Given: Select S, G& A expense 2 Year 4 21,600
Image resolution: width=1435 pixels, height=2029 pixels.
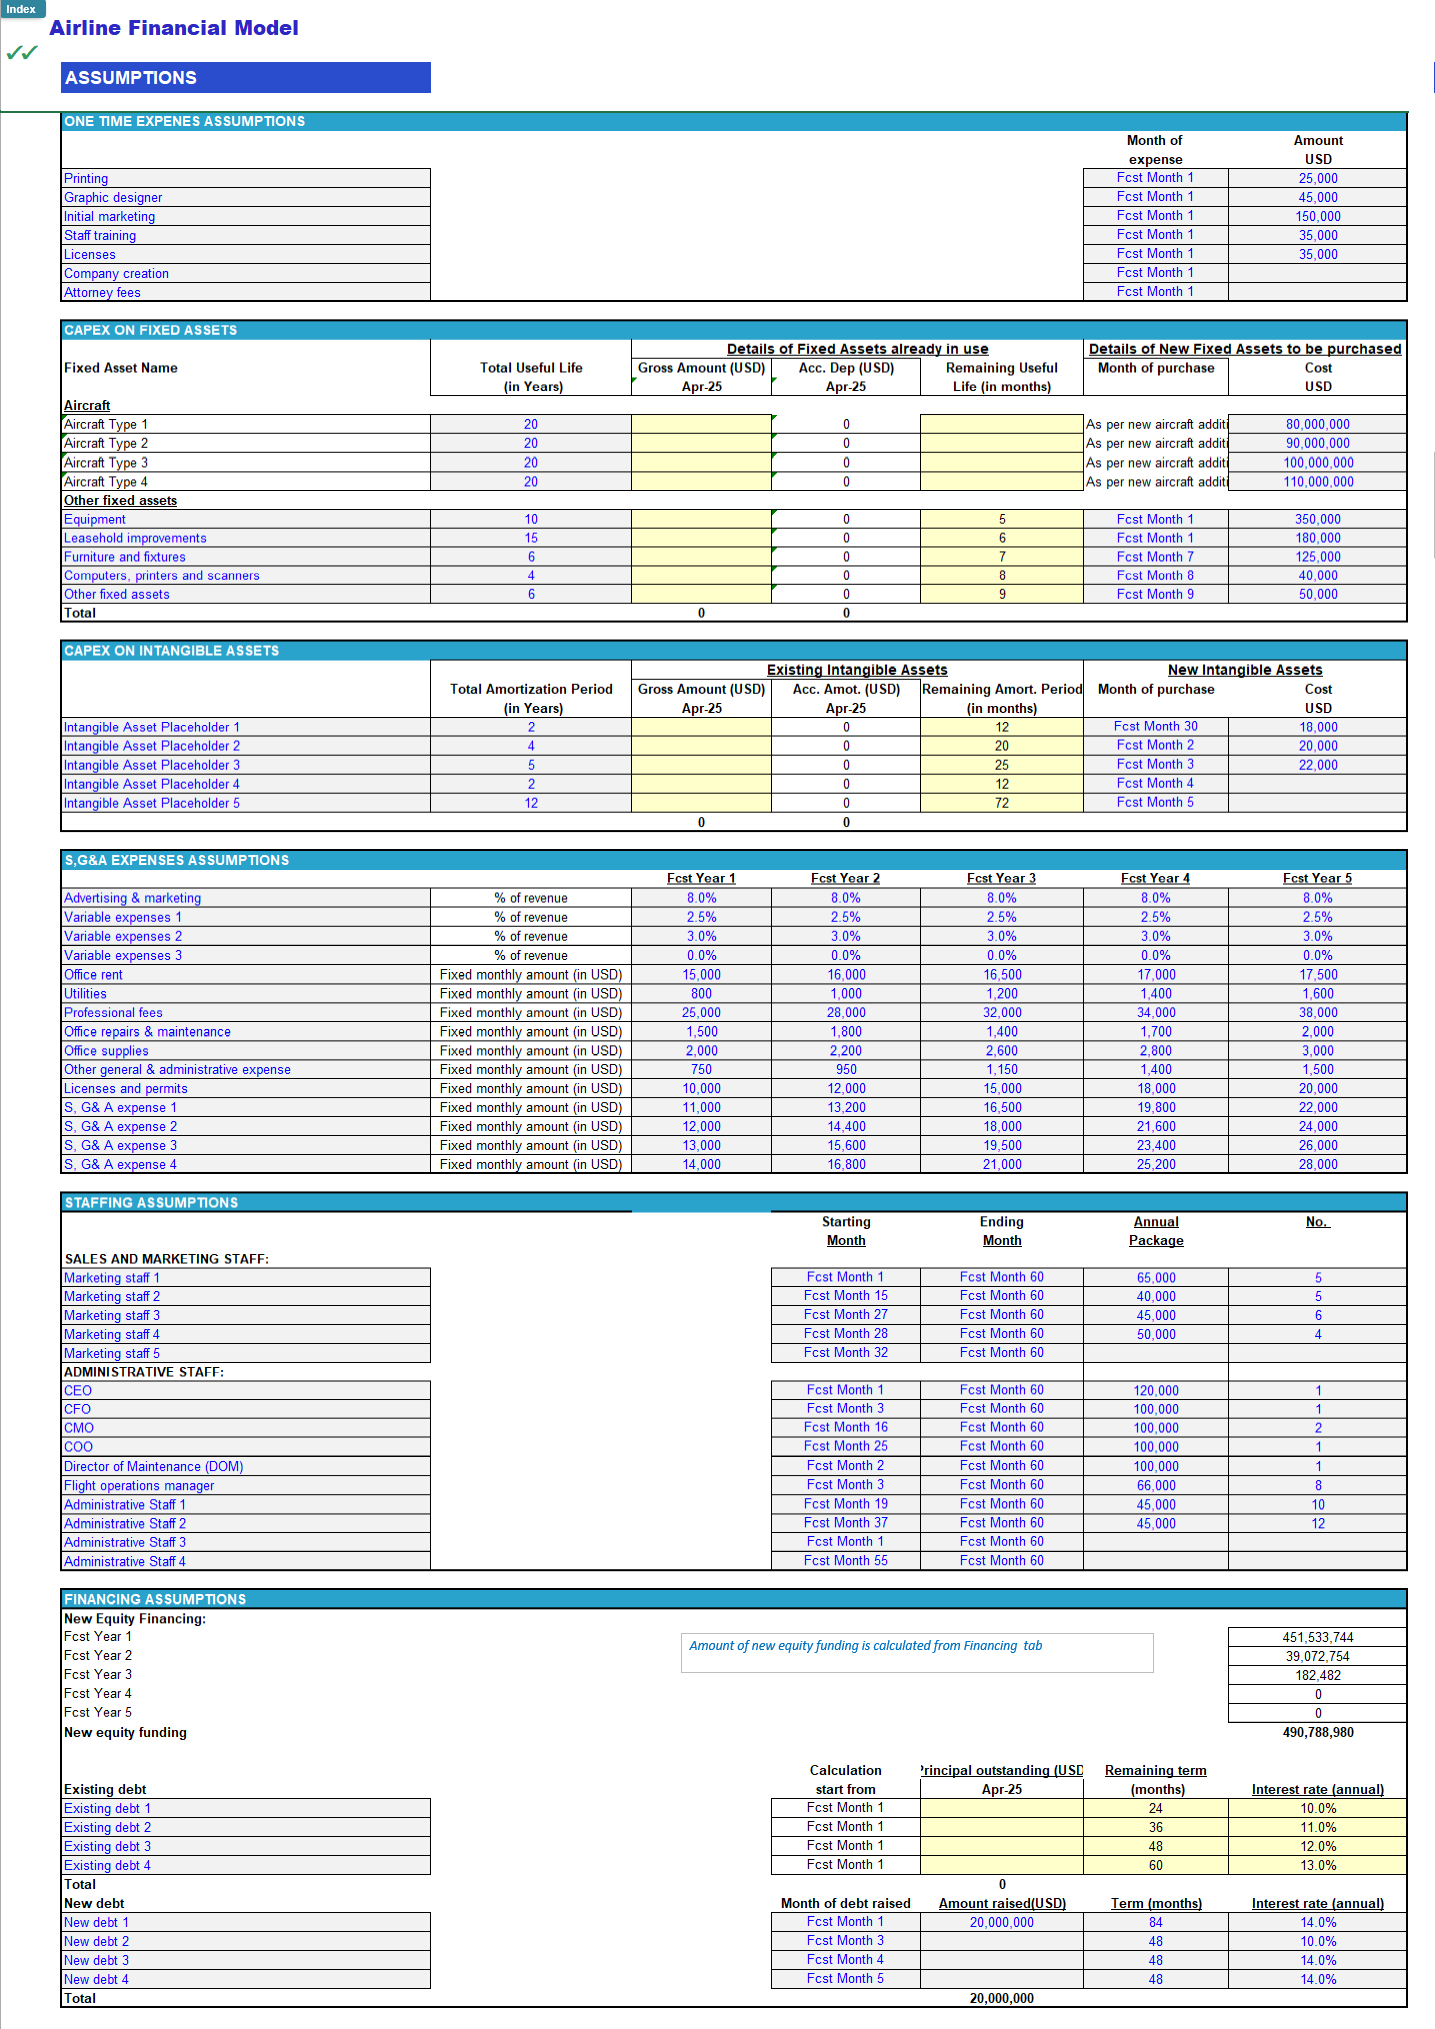Looking at the screenshot, I should point(1156,1127).
